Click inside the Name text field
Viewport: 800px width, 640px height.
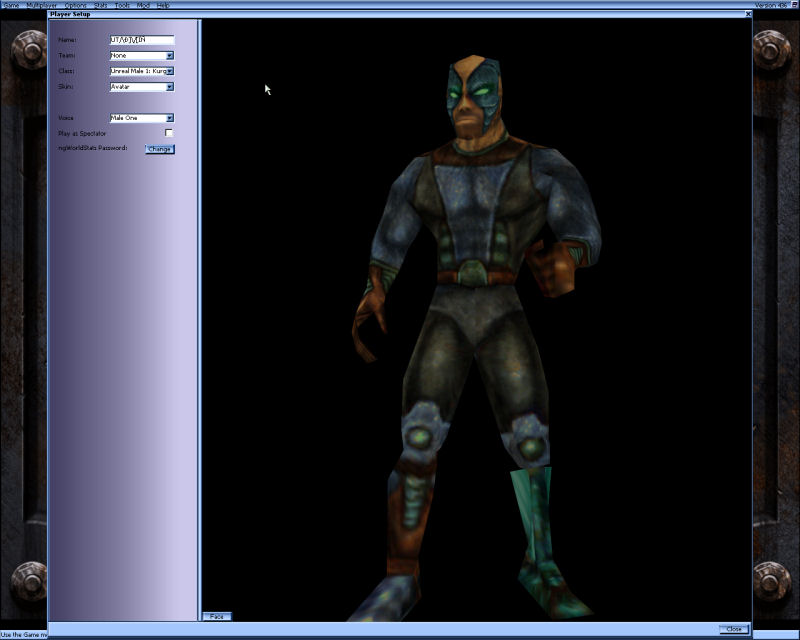[140, 39]
